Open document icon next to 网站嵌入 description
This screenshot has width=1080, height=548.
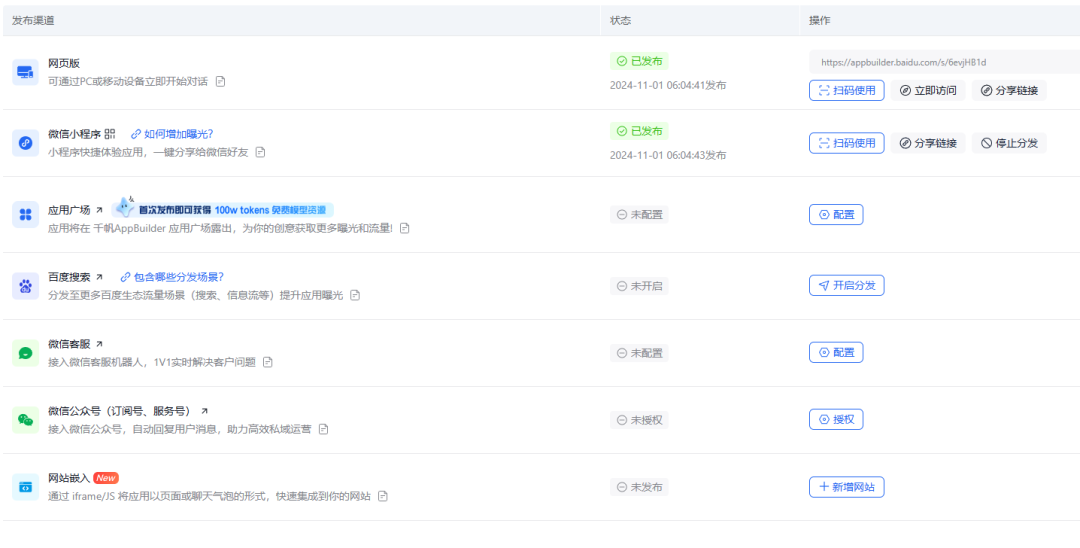[383, 496]
